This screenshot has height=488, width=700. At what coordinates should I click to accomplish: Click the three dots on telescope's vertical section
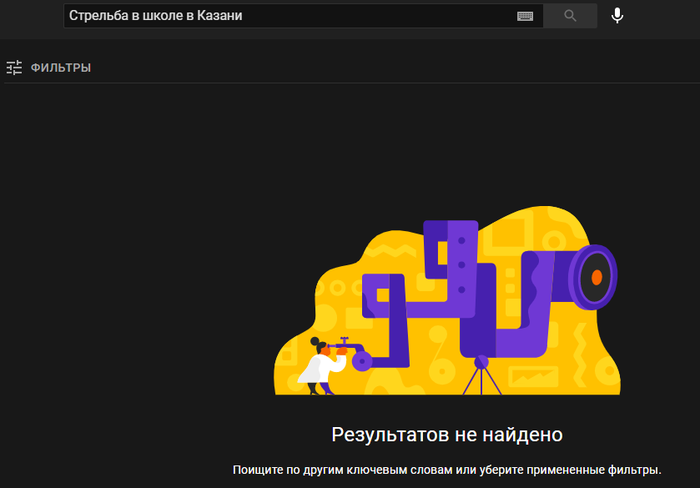460,264
